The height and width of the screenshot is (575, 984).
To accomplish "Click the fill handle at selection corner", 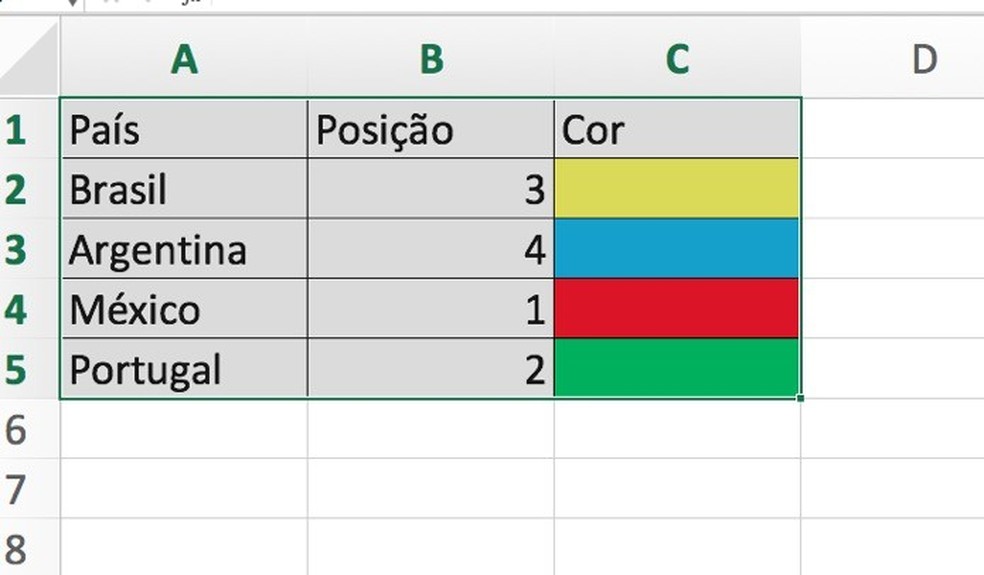I will tap(801, 398).
